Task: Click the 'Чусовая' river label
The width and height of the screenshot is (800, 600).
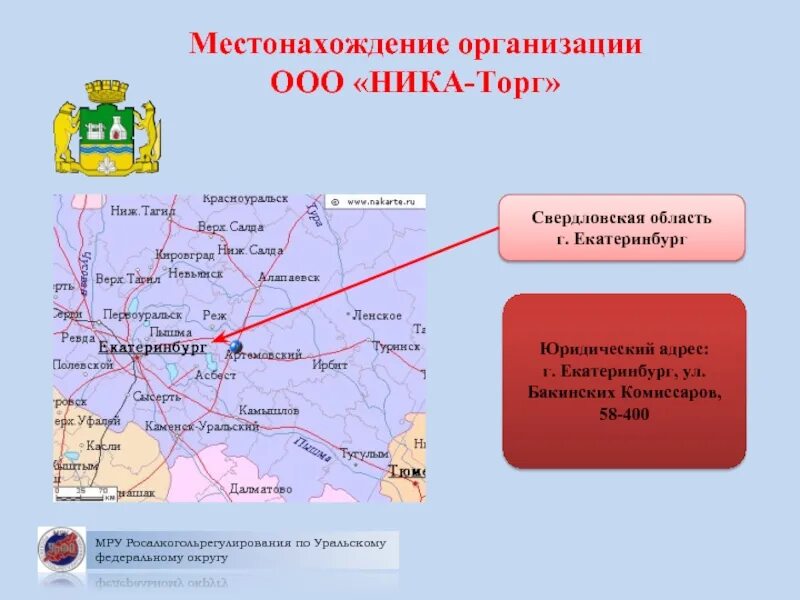Action: coord(85,272)
